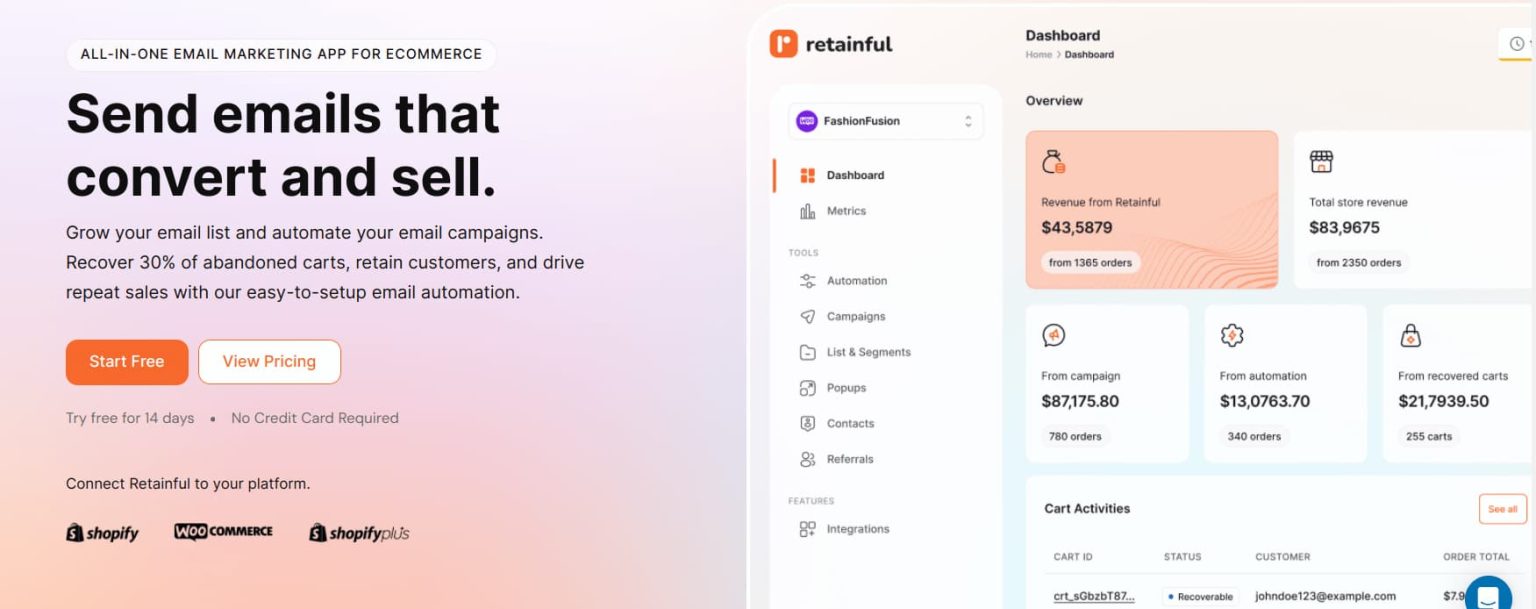
Task: Click the Home breadcrumb link
Action: pyautogui.click(x=1038, y=55)
